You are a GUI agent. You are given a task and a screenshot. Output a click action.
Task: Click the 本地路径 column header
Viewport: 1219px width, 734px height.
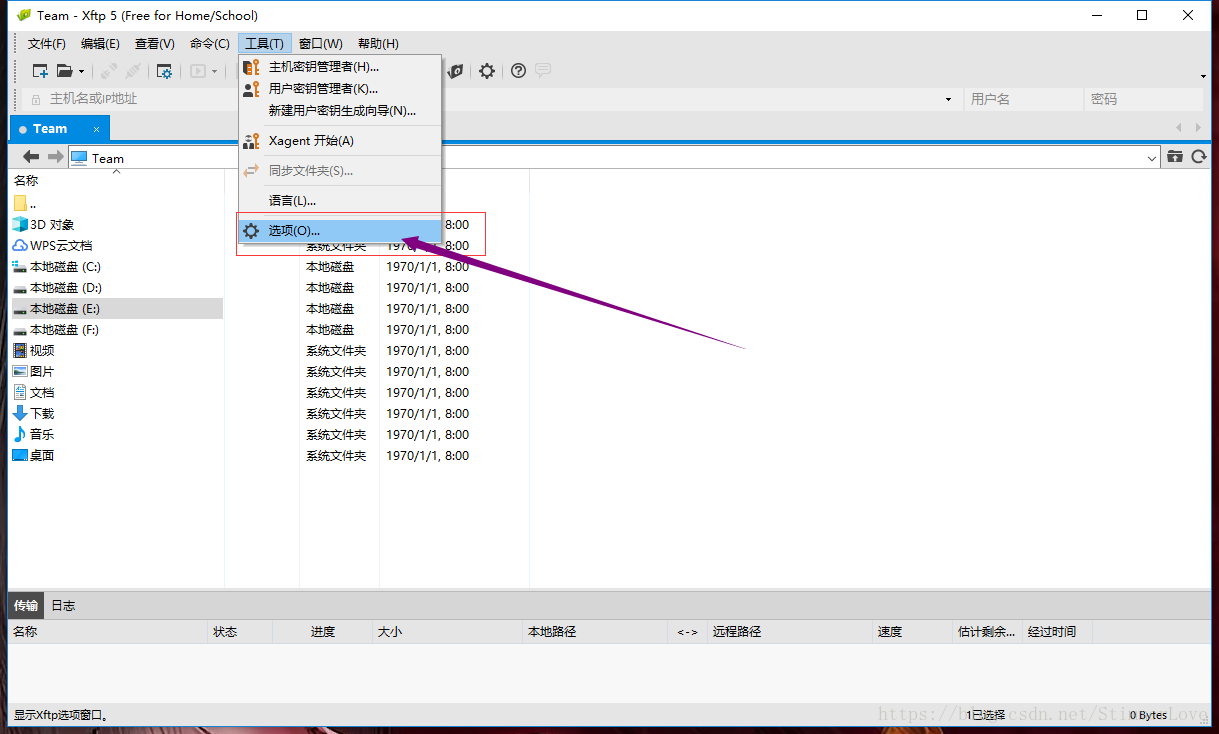(x=595, y=632)
